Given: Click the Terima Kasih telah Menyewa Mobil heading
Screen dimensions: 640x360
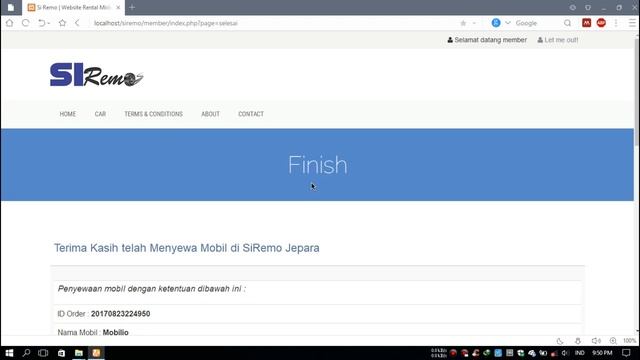Looking at the screenshot, I should (187, 248).
